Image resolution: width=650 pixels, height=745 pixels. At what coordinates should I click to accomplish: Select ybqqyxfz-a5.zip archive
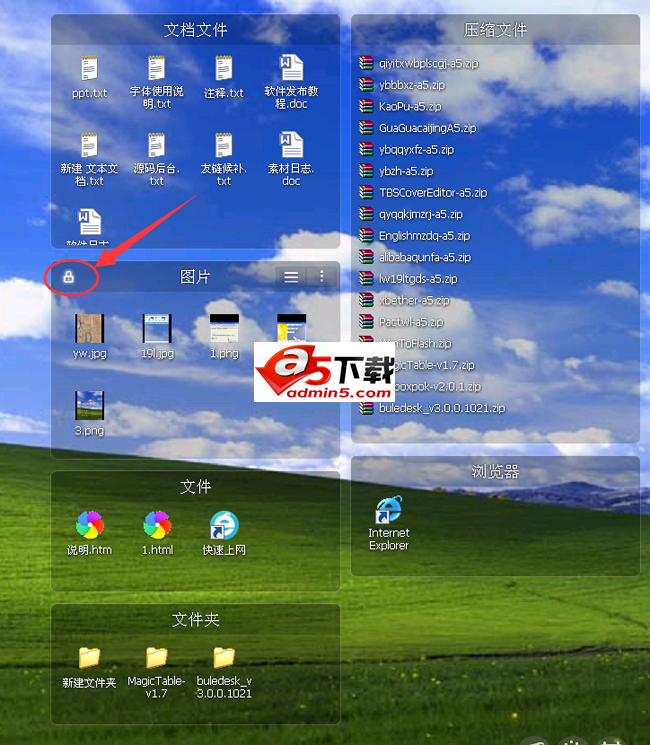click(x=406, y=149)
